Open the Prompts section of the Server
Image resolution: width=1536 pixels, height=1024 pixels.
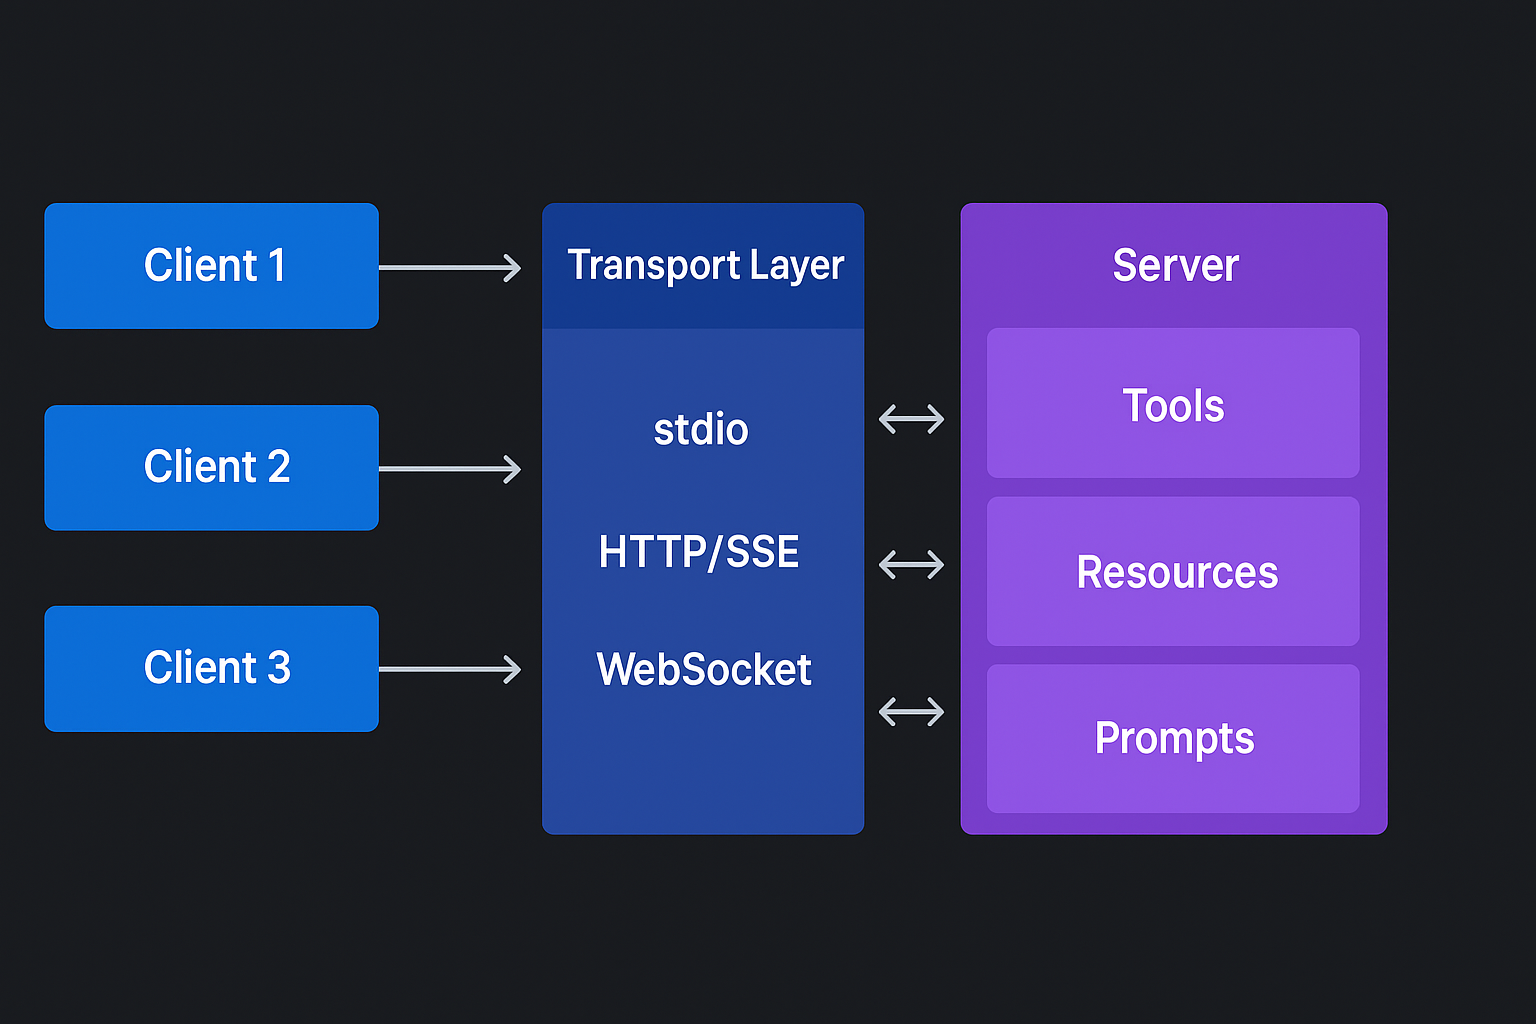click(x=1174, y=738)
